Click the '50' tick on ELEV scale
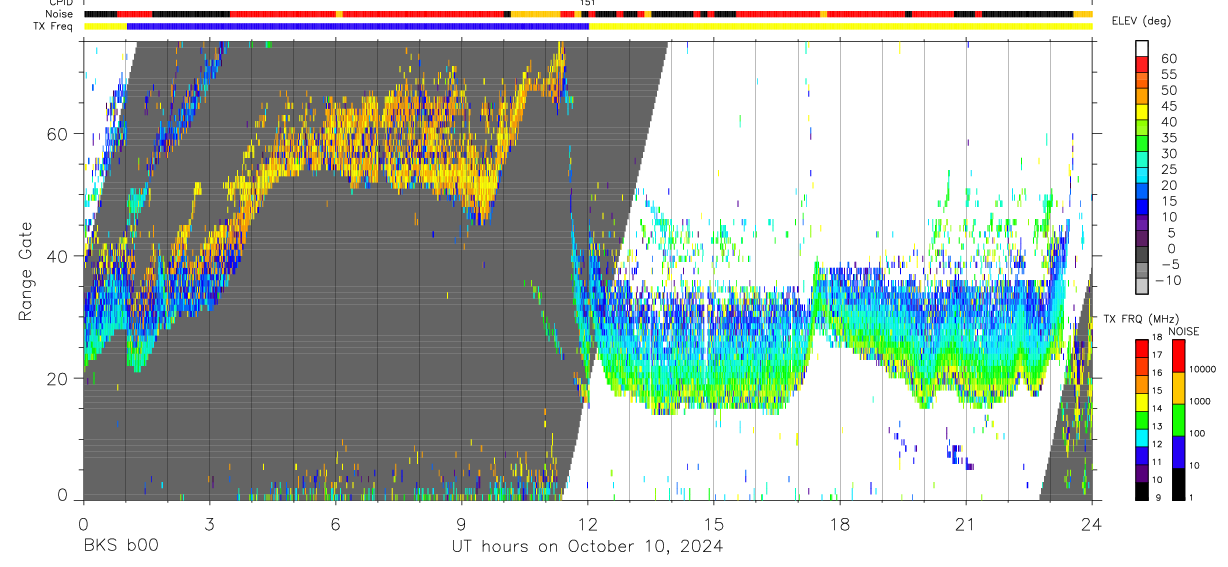Viewport: 1228px width, 567px height. [1168, 90]
